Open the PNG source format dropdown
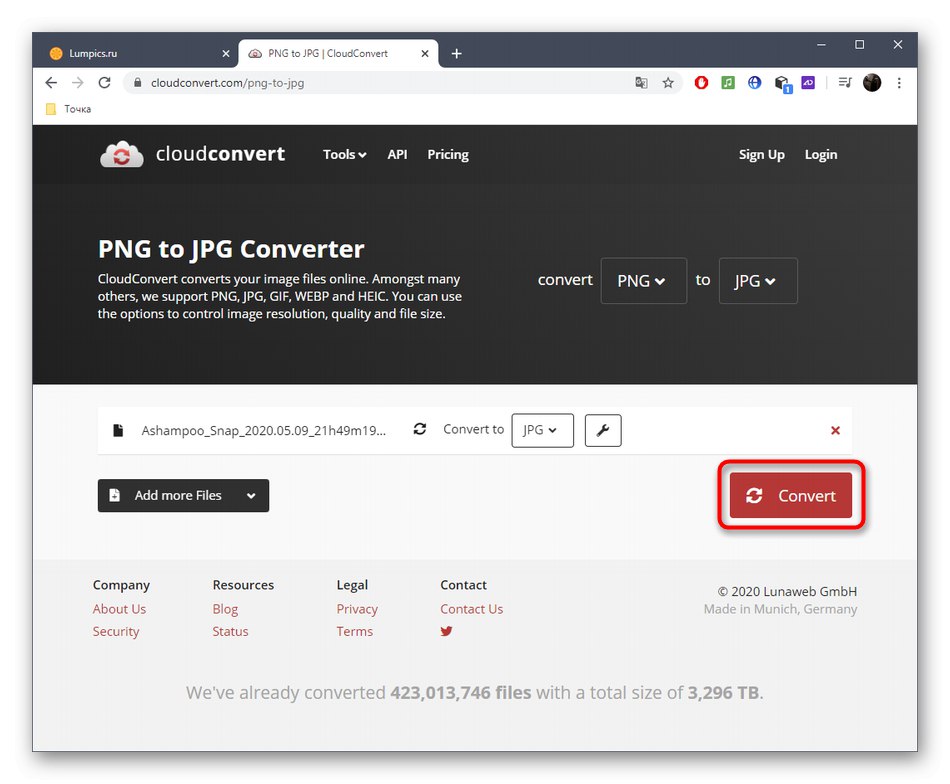The height and width of the screenshot is (784, 950). (643, 281)
